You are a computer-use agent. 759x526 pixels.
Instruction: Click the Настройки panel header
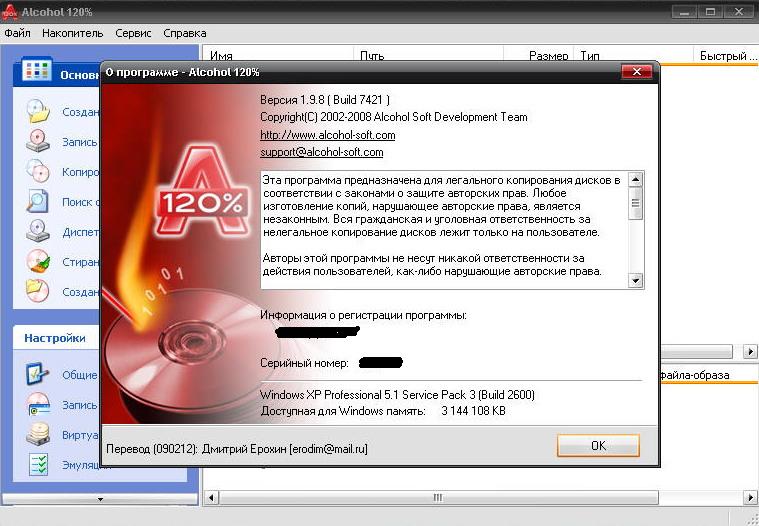[56, 338]
